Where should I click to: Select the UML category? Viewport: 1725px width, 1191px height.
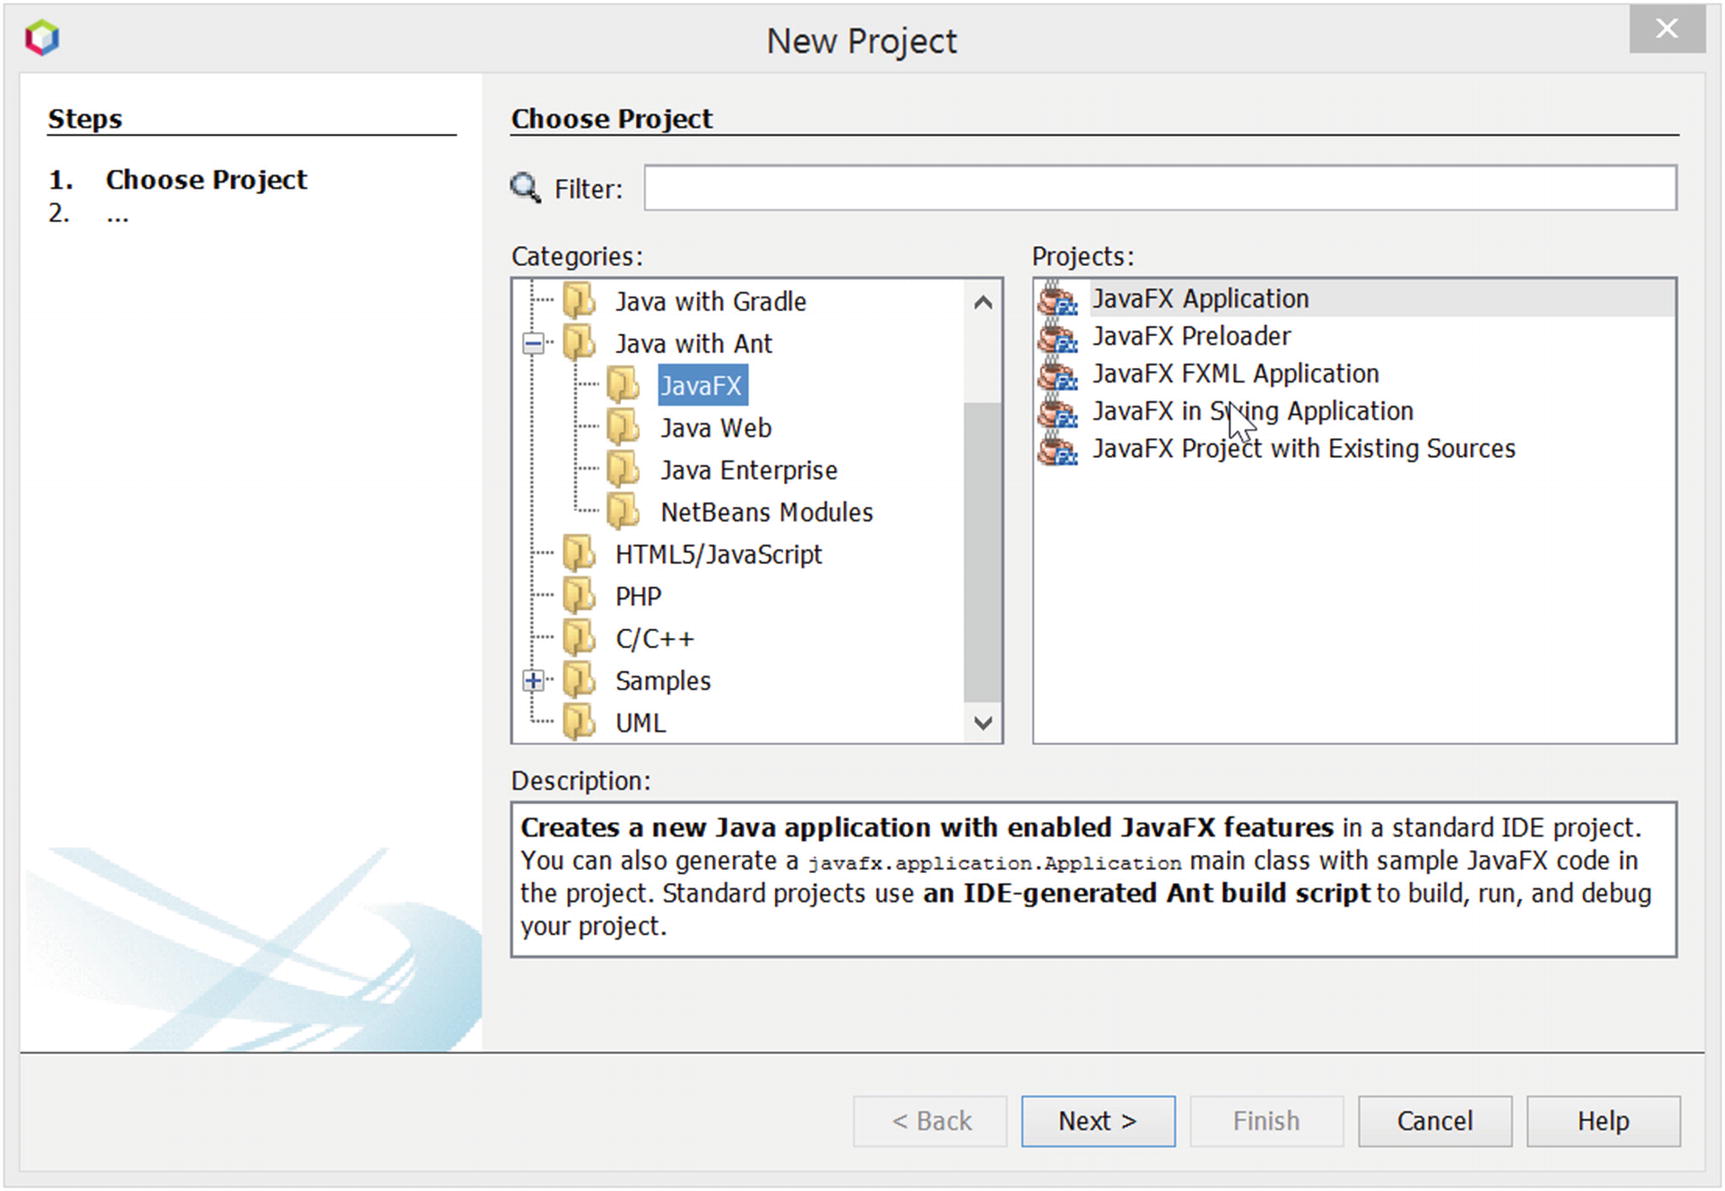tap(640, 723)
